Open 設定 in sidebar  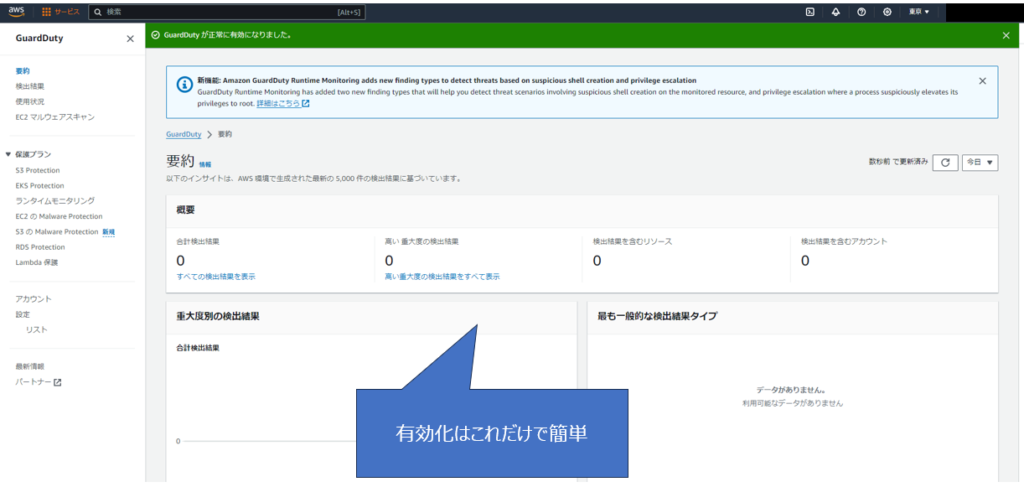22,315
